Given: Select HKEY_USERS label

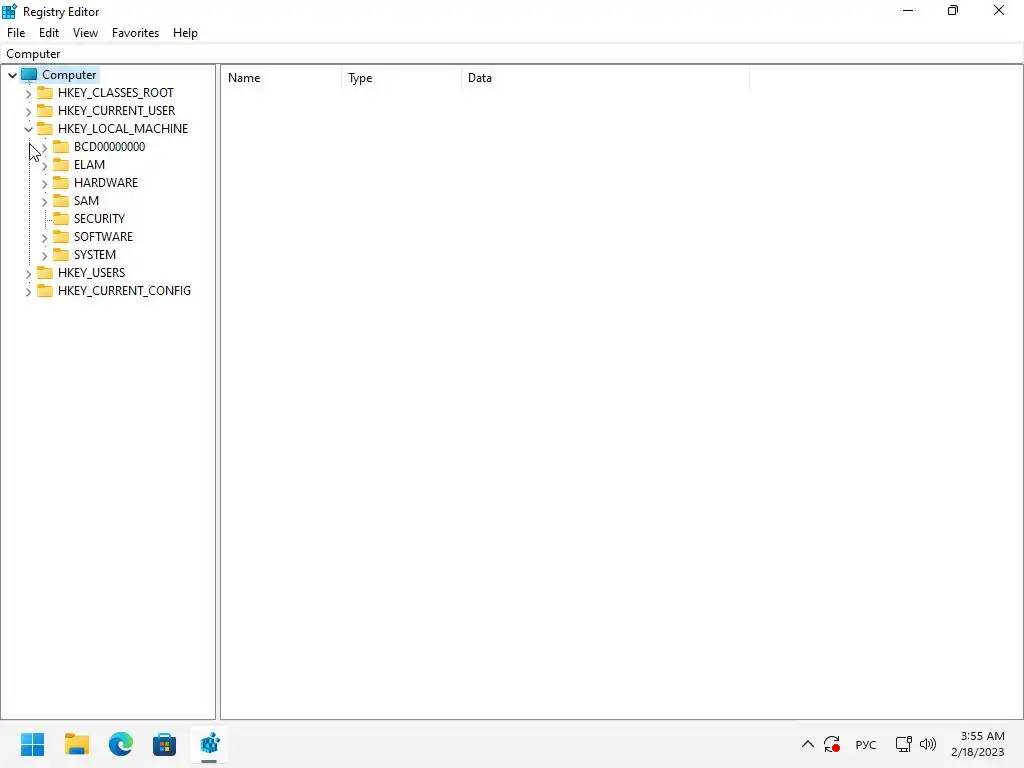Looking at the screenshot, I should (x=91, y=273).
